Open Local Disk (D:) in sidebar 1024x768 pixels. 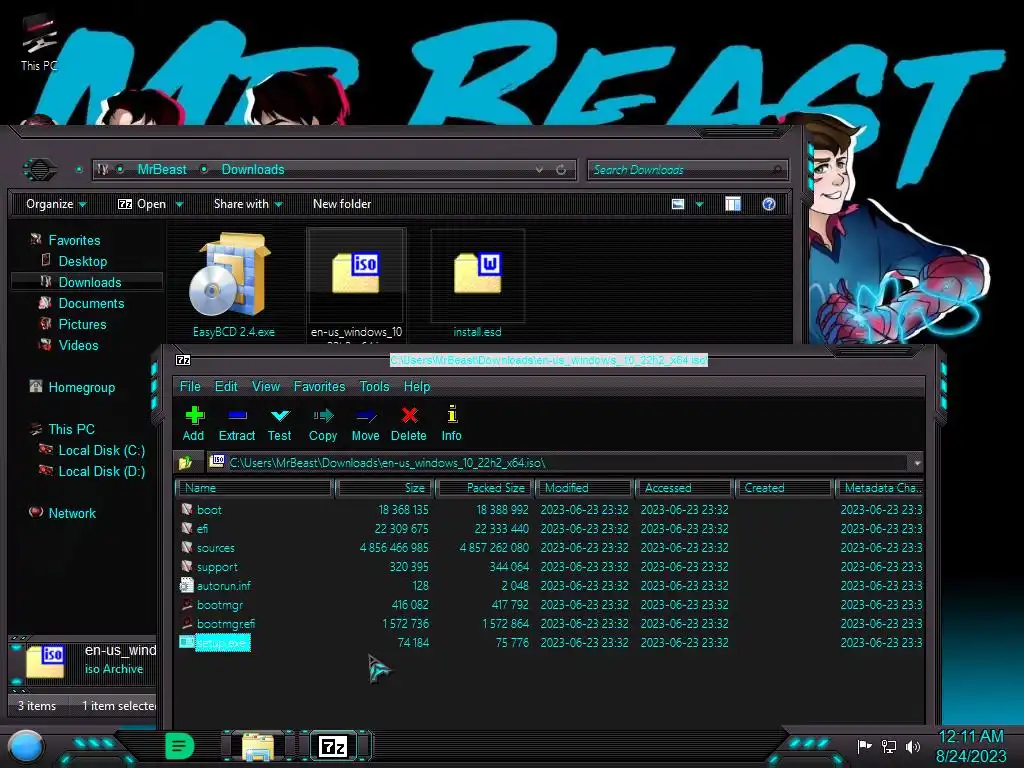click(101, 472)
